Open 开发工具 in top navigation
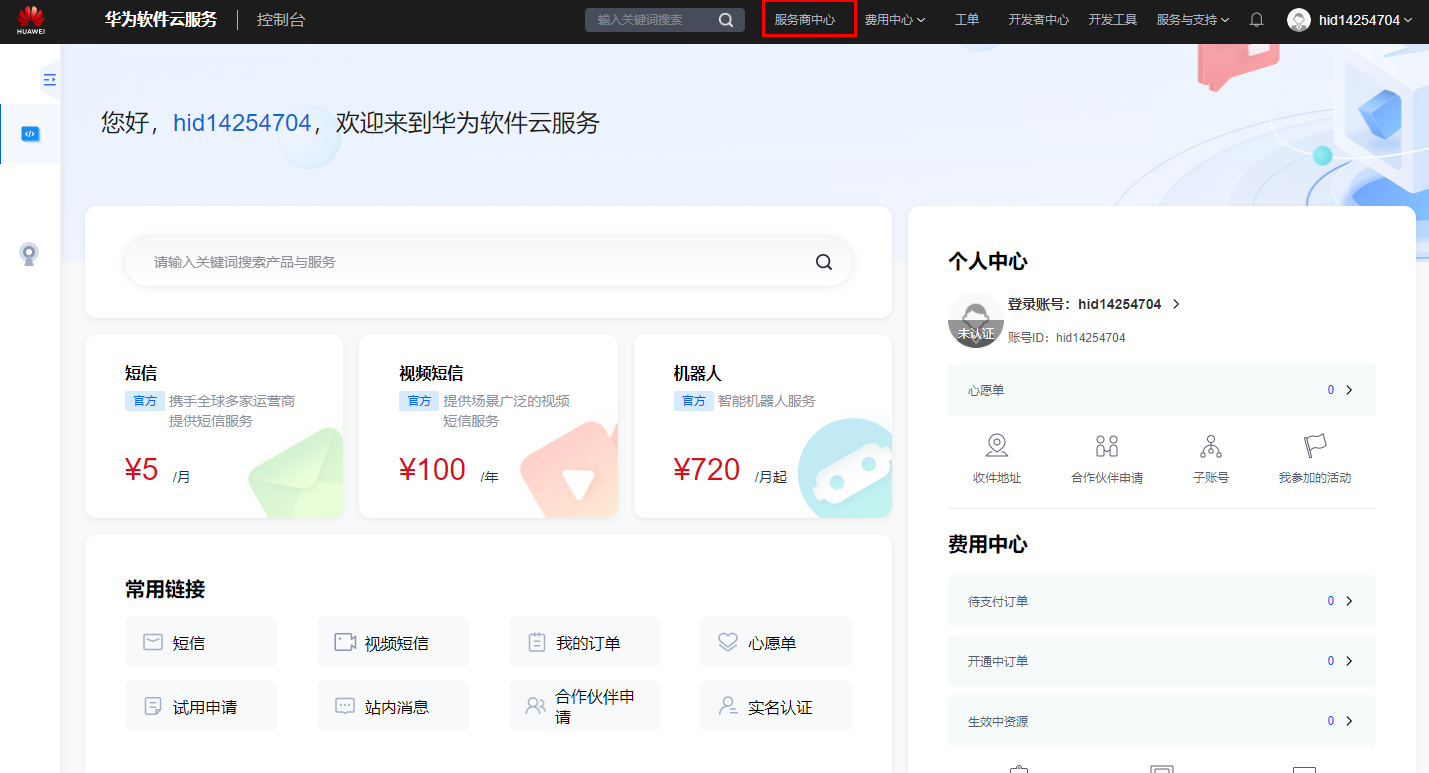This screenshot has height=773, width=1429. point(1113,20)
